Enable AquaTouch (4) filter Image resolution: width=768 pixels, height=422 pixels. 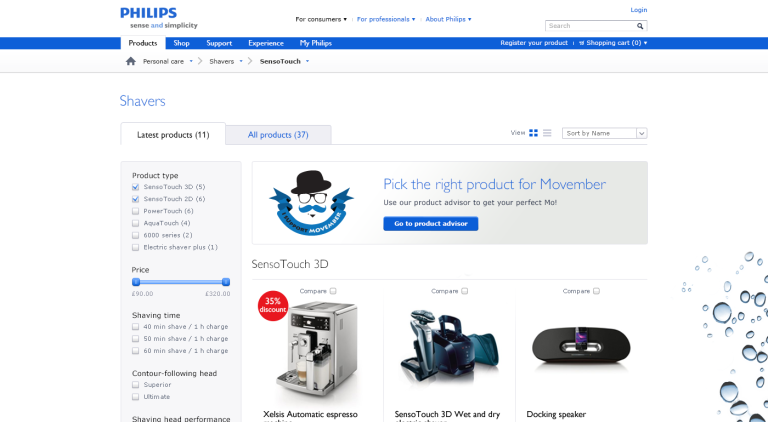point(136,223)
